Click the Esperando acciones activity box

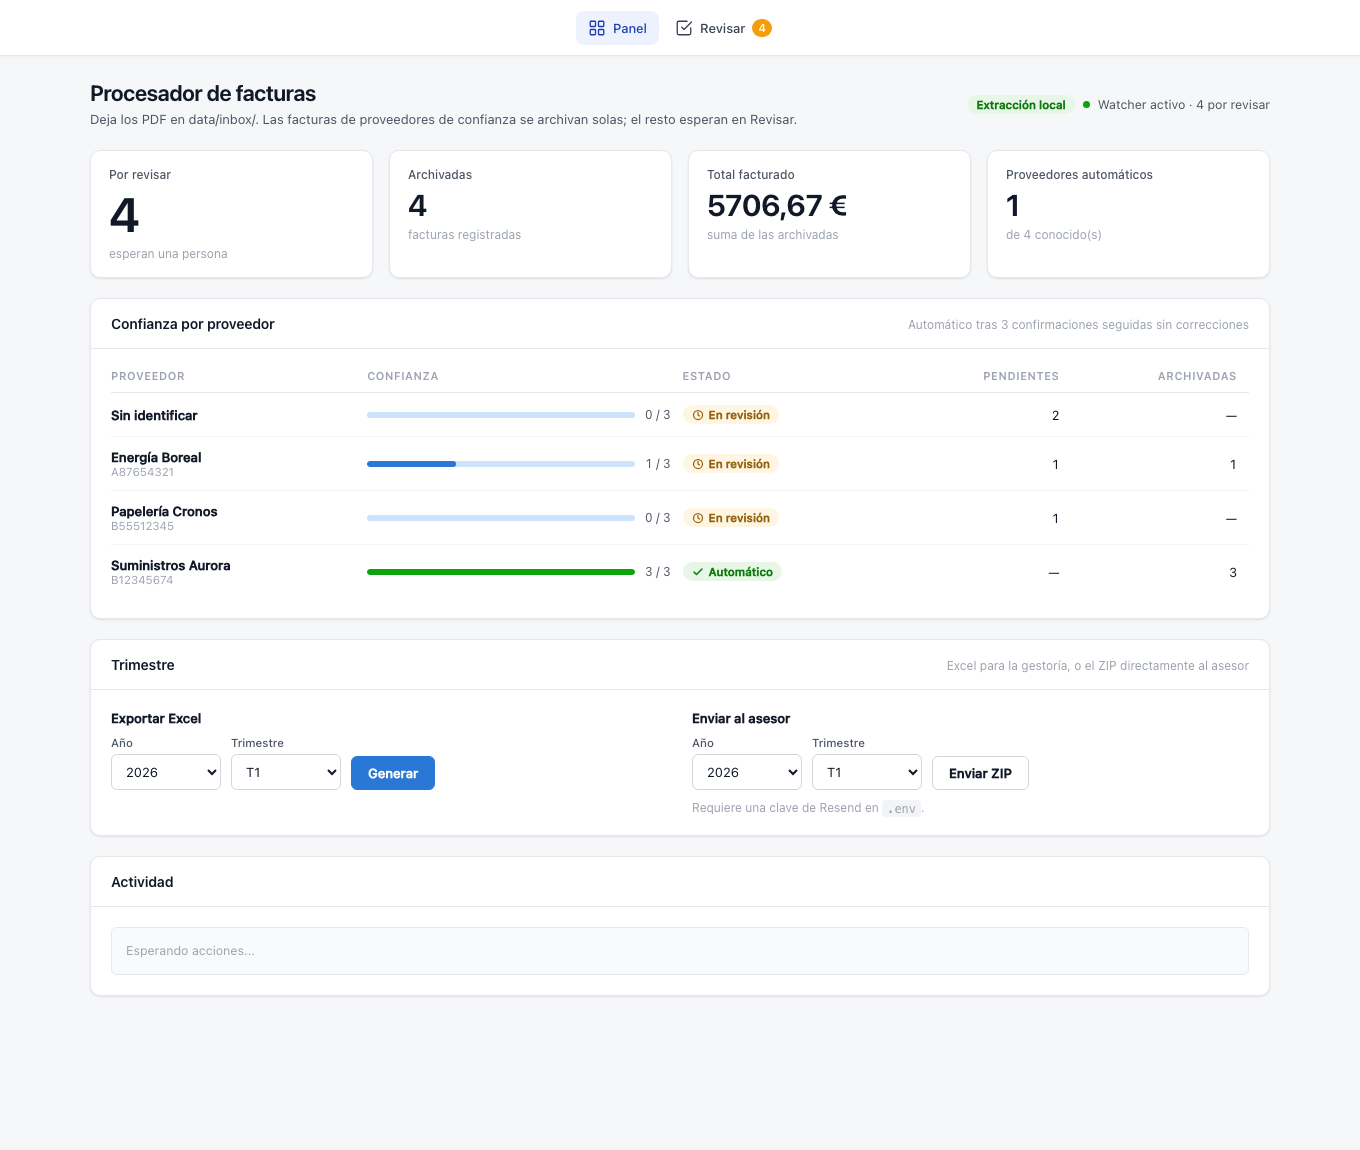pyautogui.click(x=680, y=951)
